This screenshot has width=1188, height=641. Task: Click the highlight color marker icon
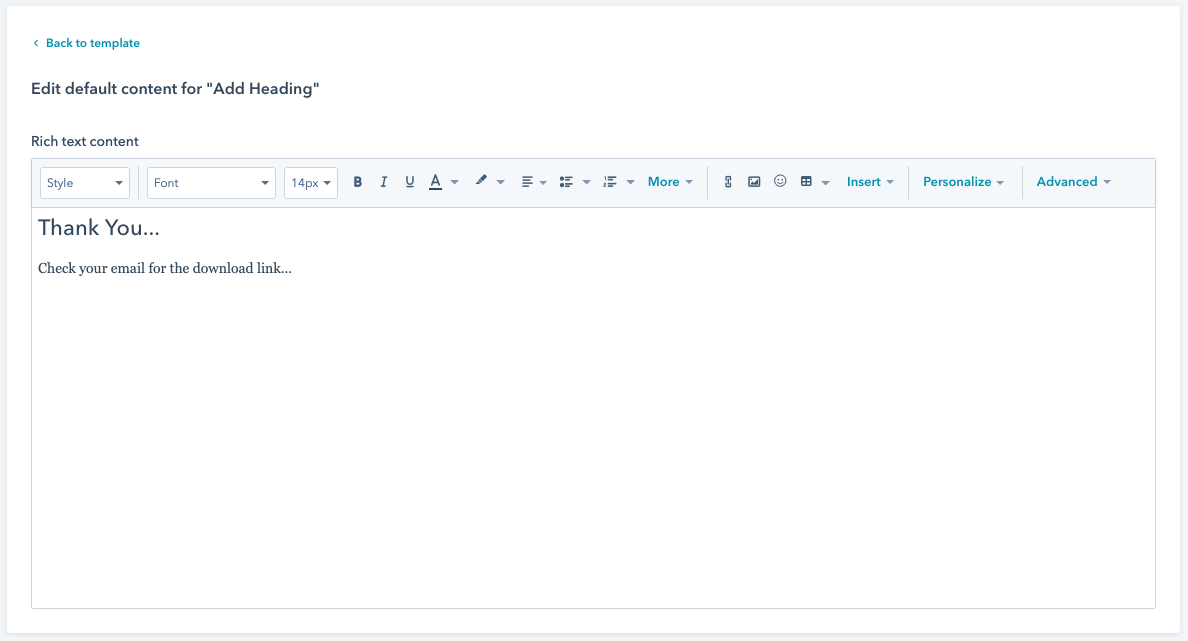[x=481, y=182]
